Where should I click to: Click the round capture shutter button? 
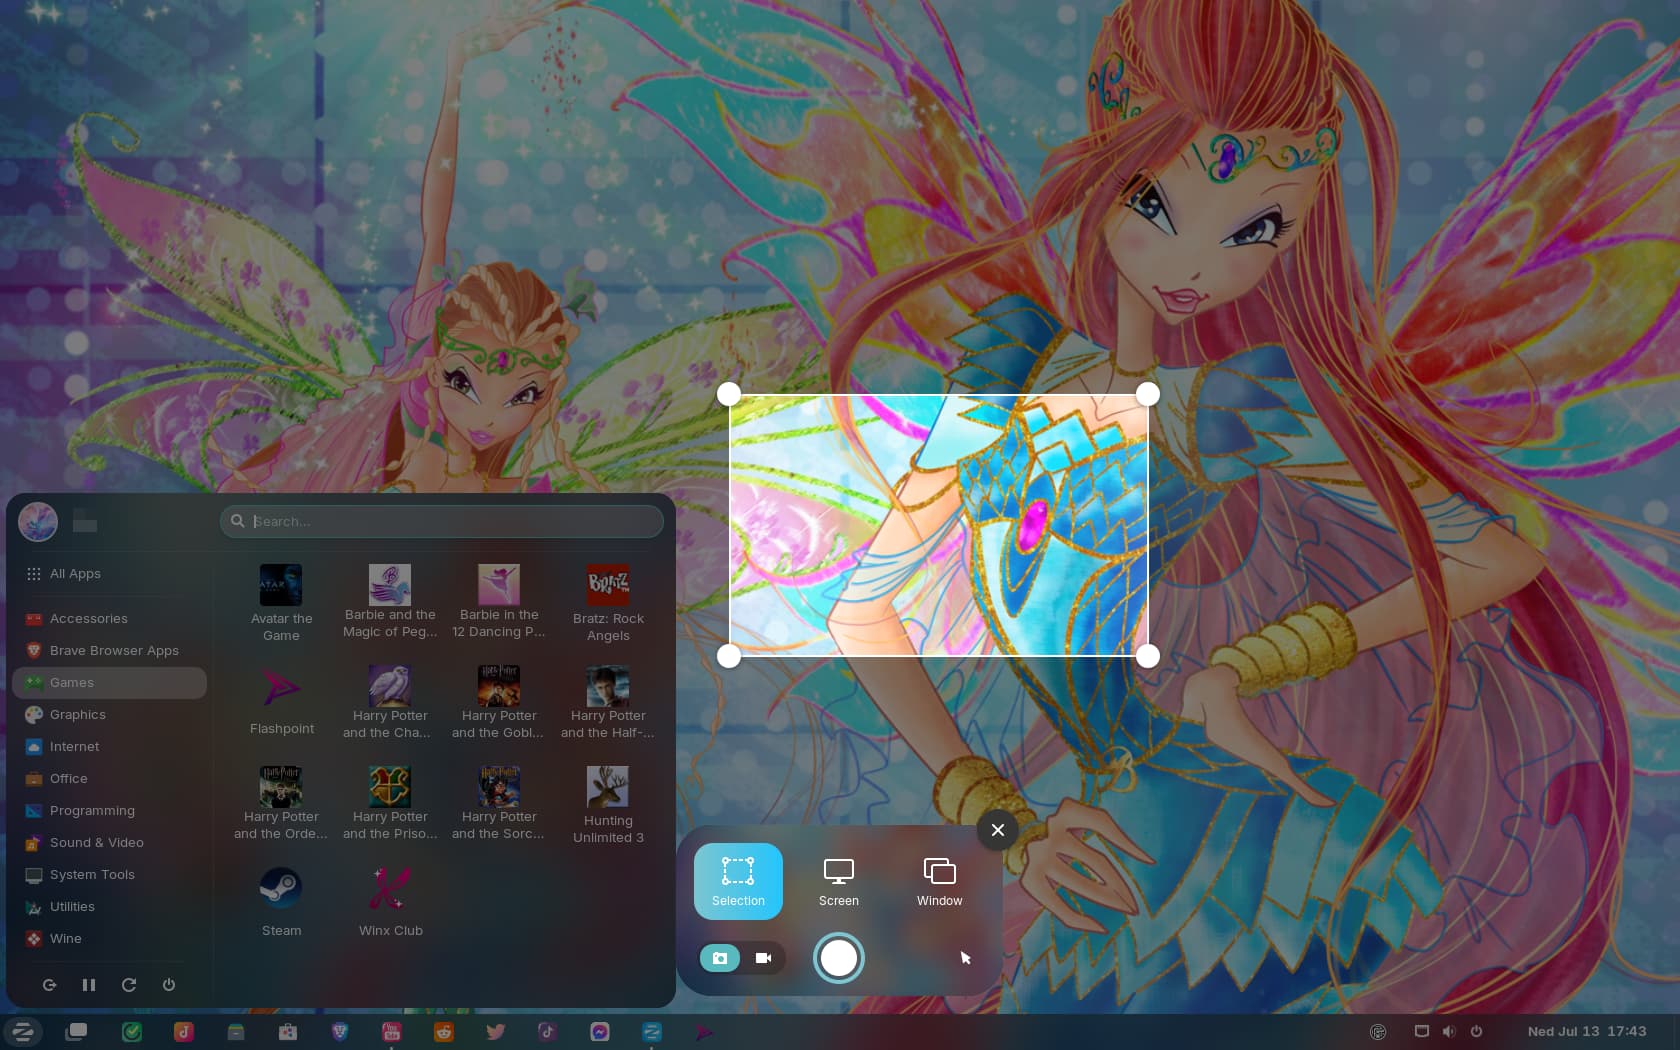click(x=838, y=958)
